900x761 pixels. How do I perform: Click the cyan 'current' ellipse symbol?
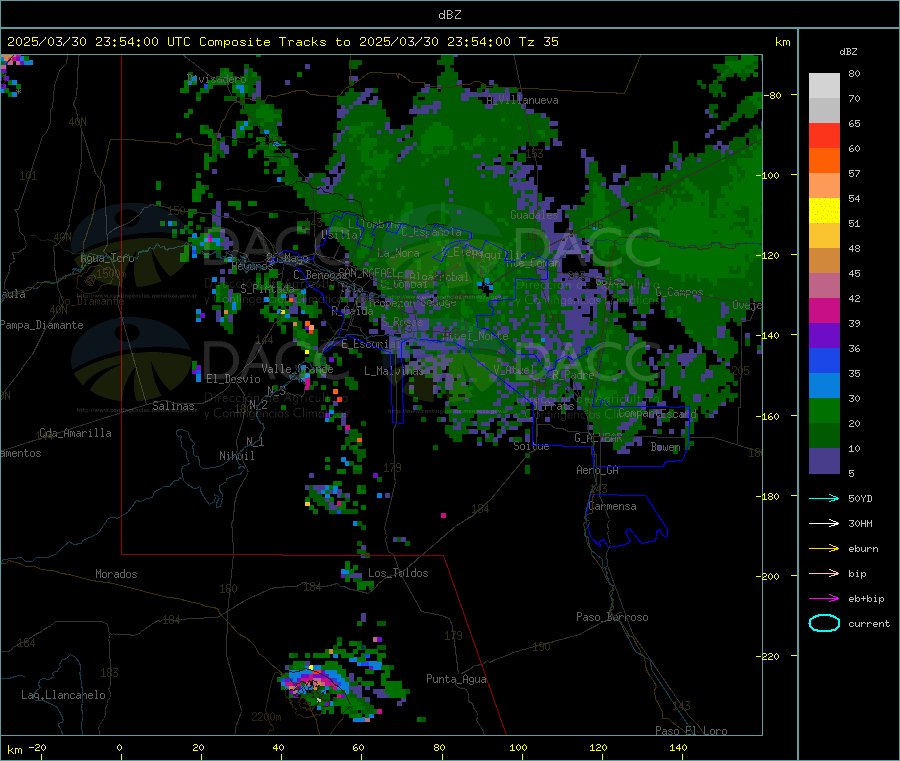824,623
